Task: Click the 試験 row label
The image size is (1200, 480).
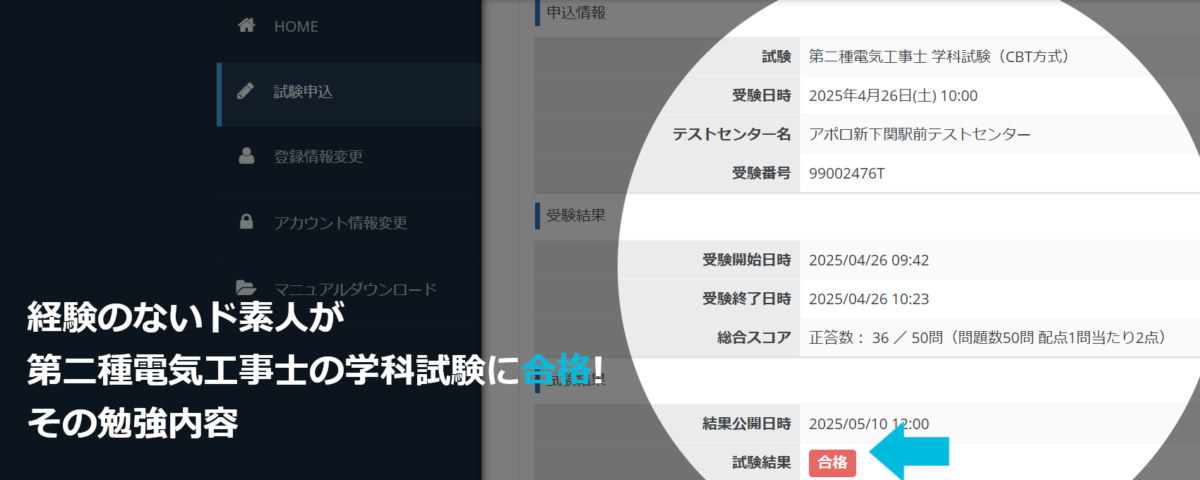Action: click(776, 57)
